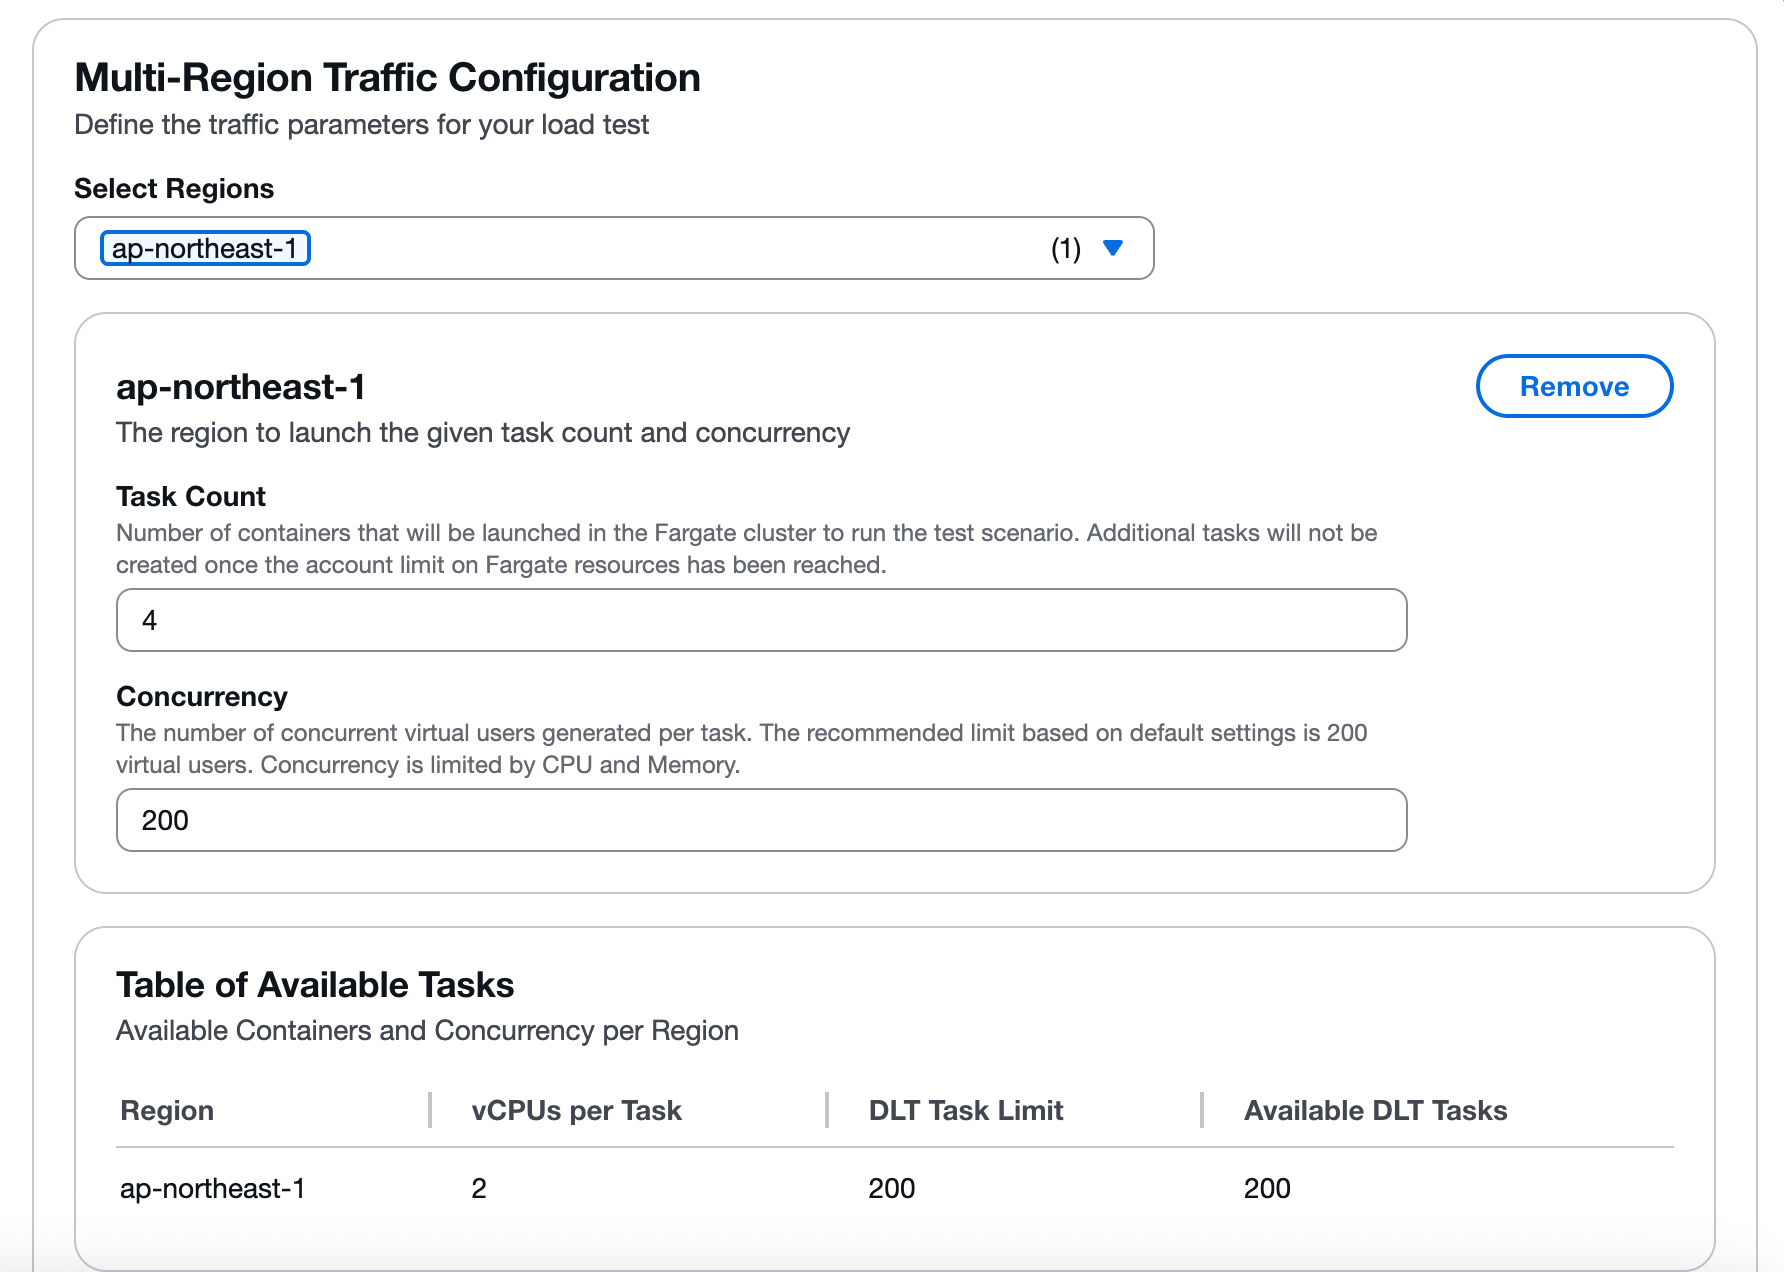Click the DLT Task Limit value 200
Image resolution: width=1784 pixels, height=1272 pixels.
[x=891, y=1188]
